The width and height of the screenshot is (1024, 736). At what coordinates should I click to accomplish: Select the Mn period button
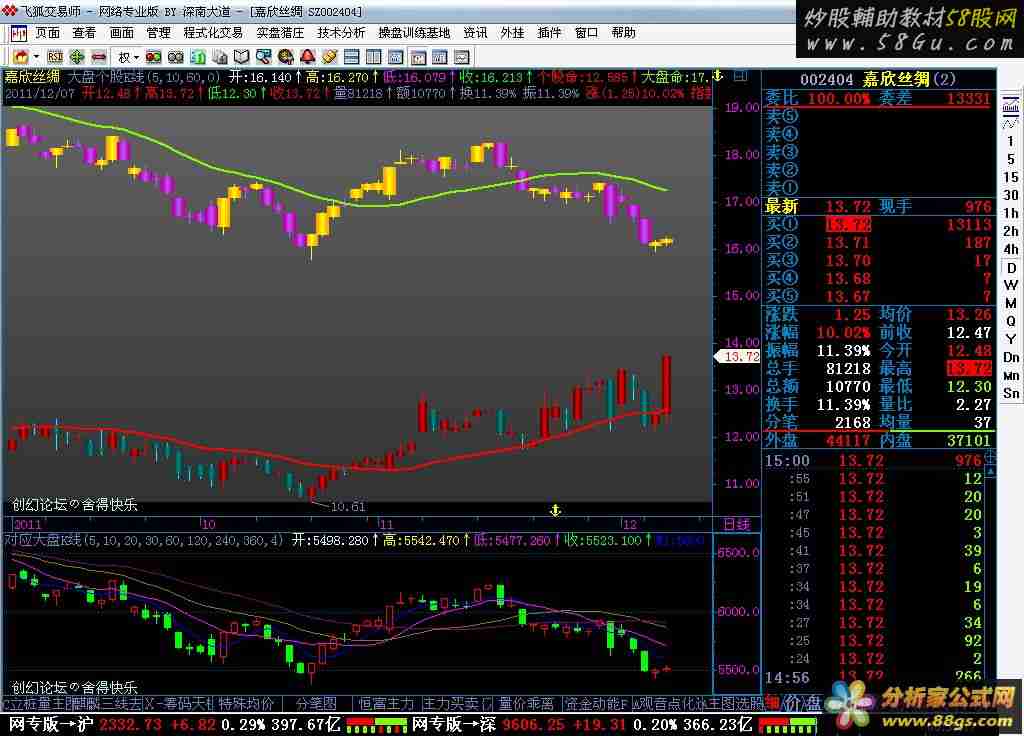1011,376
